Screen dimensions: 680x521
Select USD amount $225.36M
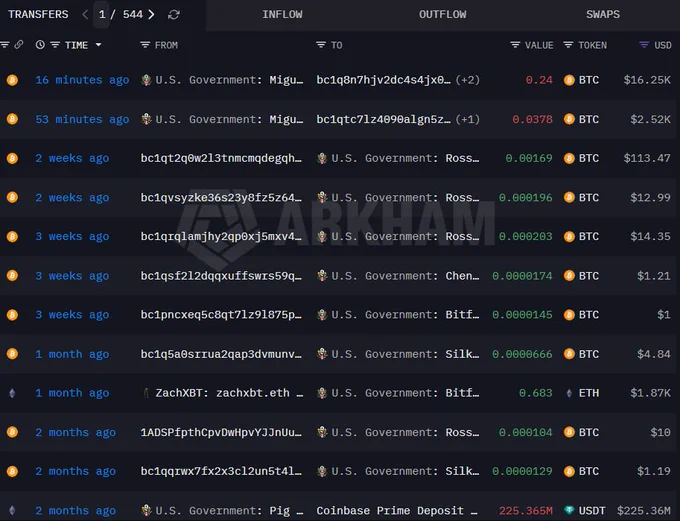click(644, 511)
